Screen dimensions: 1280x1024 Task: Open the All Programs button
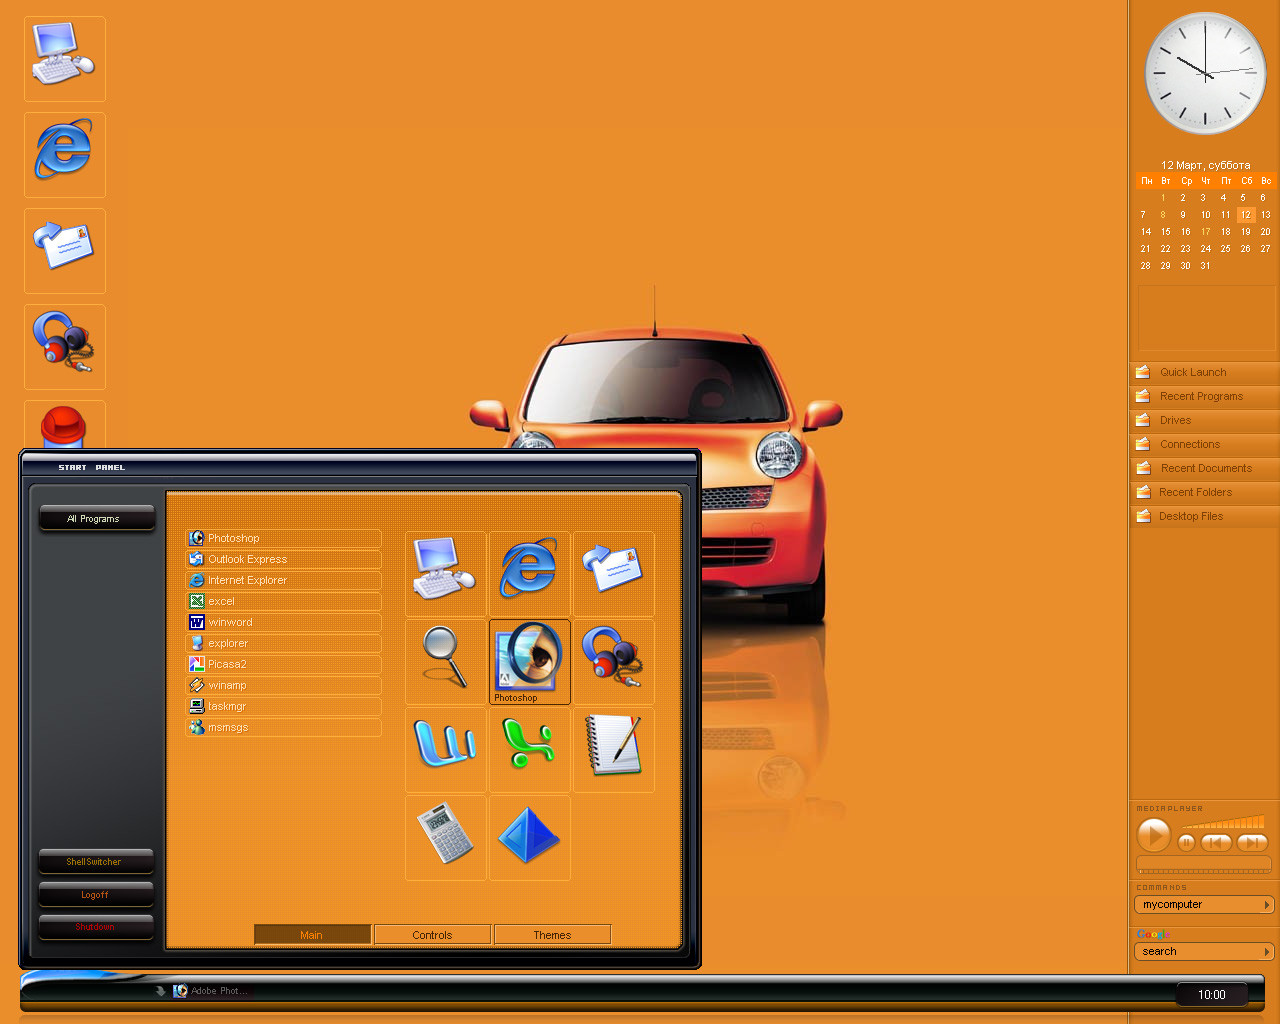[x=97, y=518]
